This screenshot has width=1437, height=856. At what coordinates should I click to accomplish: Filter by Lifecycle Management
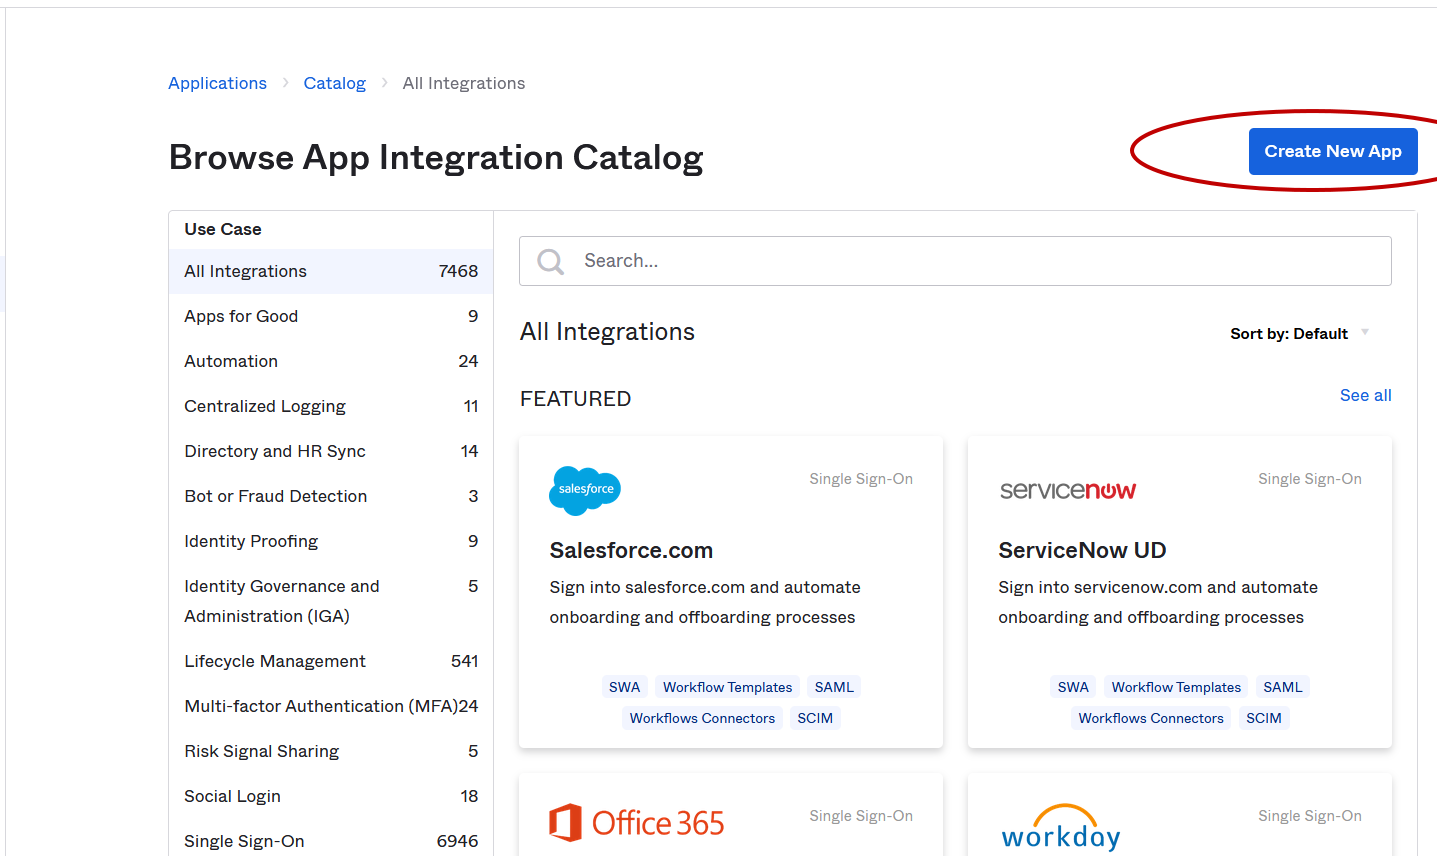(331, 661)
